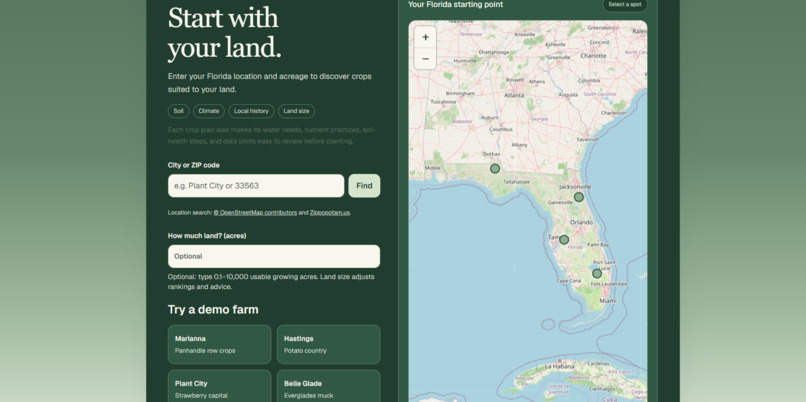Click the Land size tag pill
806x402 pixels.
click(x=297, y=111)
